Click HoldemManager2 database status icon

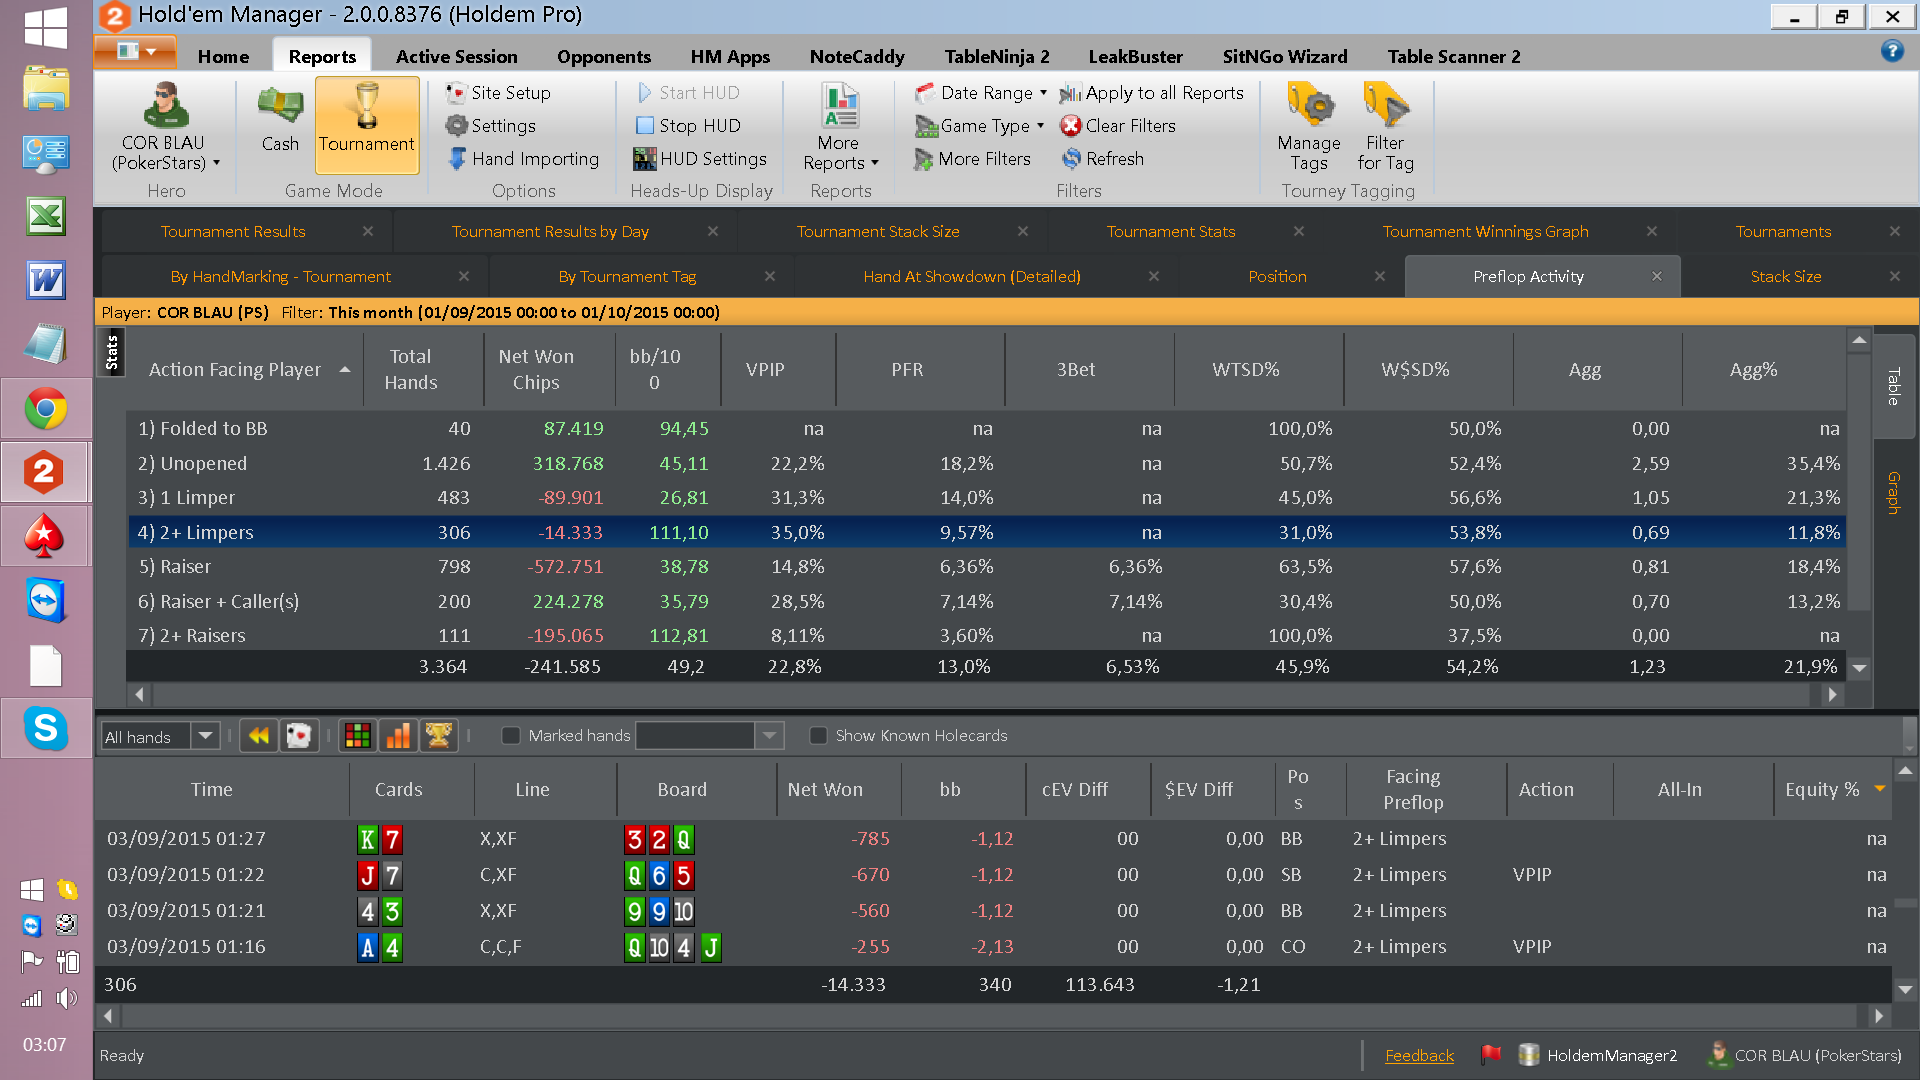[x=1528, y=1055]
